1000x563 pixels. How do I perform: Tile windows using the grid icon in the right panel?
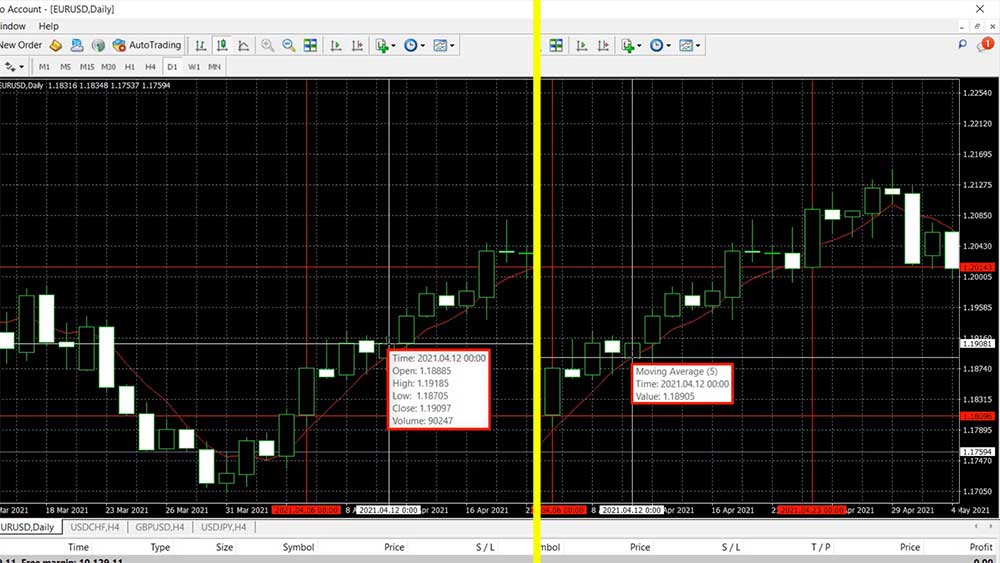click(x=556, y=45)
